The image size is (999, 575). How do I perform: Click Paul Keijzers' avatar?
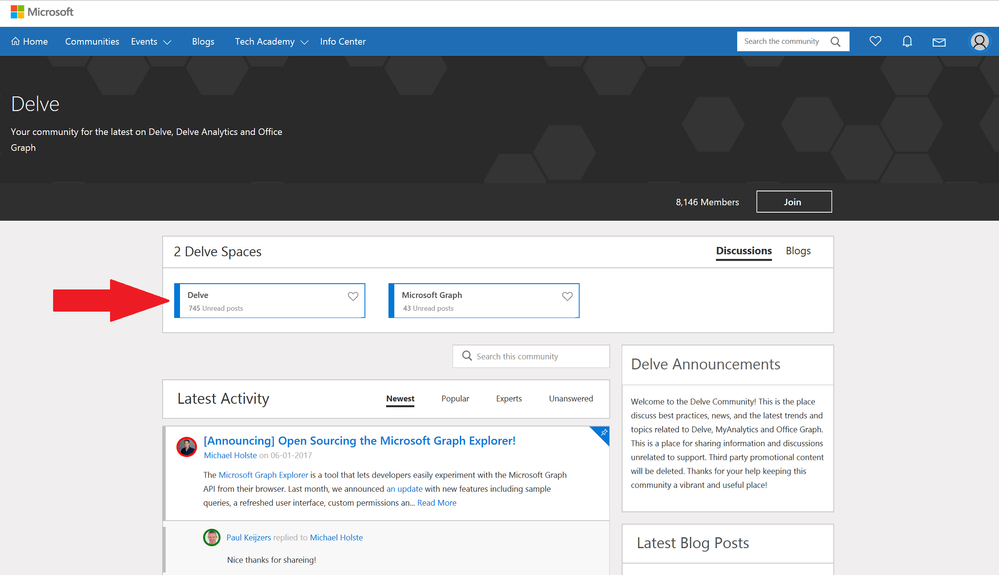pyautogui.click(x=212, y=537)
